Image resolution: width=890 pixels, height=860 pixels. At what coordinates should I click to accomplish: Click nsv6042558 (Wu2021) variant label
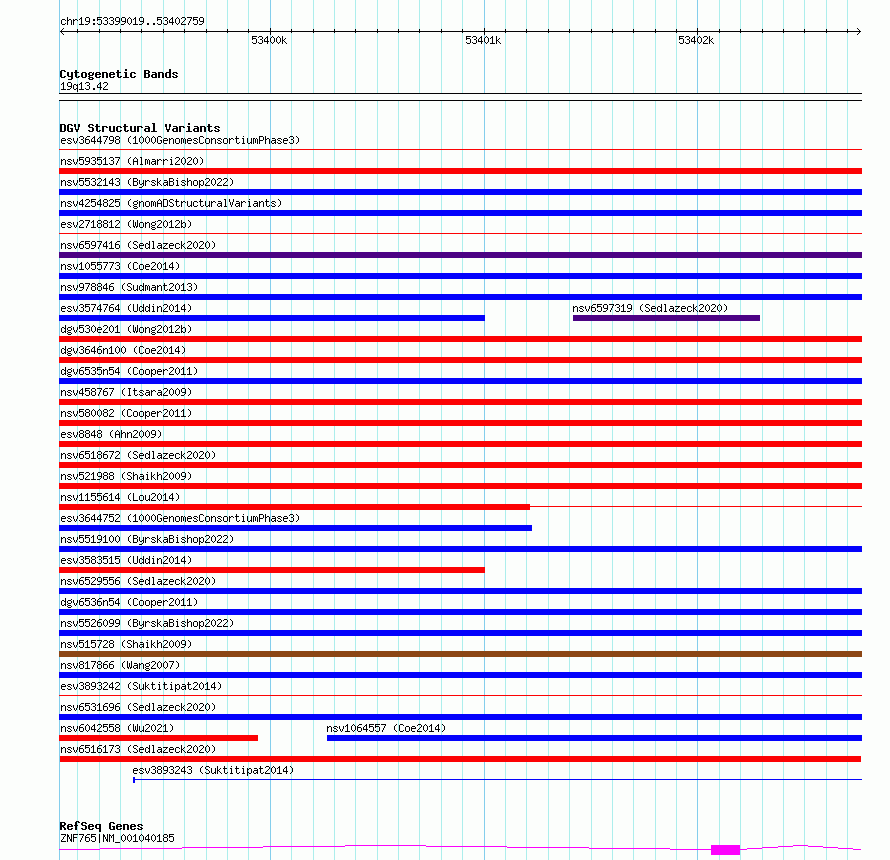(x=117, y=728)
